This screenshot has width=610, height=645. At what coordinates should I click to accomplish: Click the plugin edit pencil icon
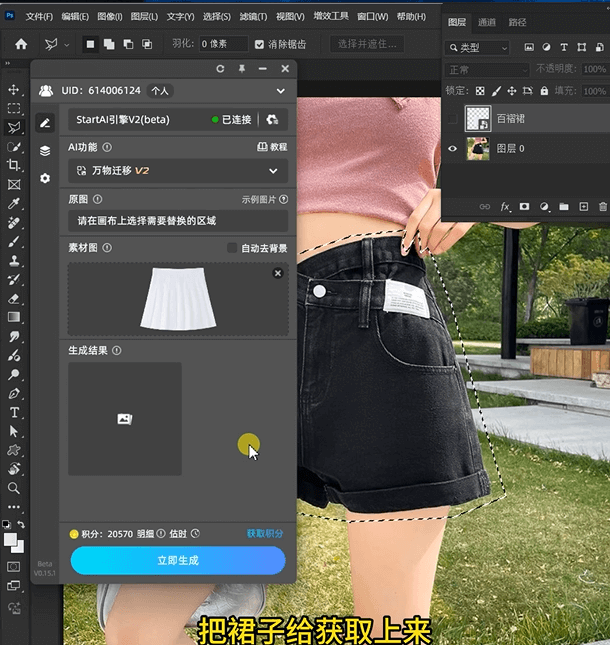click(x=45, y=123)
